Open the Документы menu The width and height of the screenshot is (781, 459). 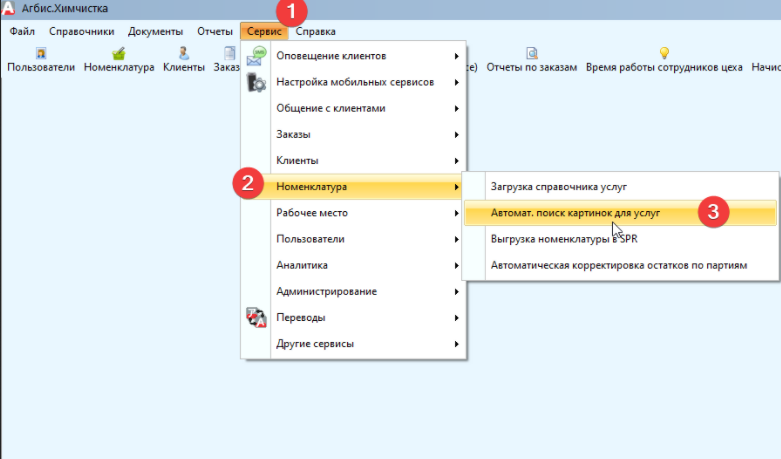155,31
